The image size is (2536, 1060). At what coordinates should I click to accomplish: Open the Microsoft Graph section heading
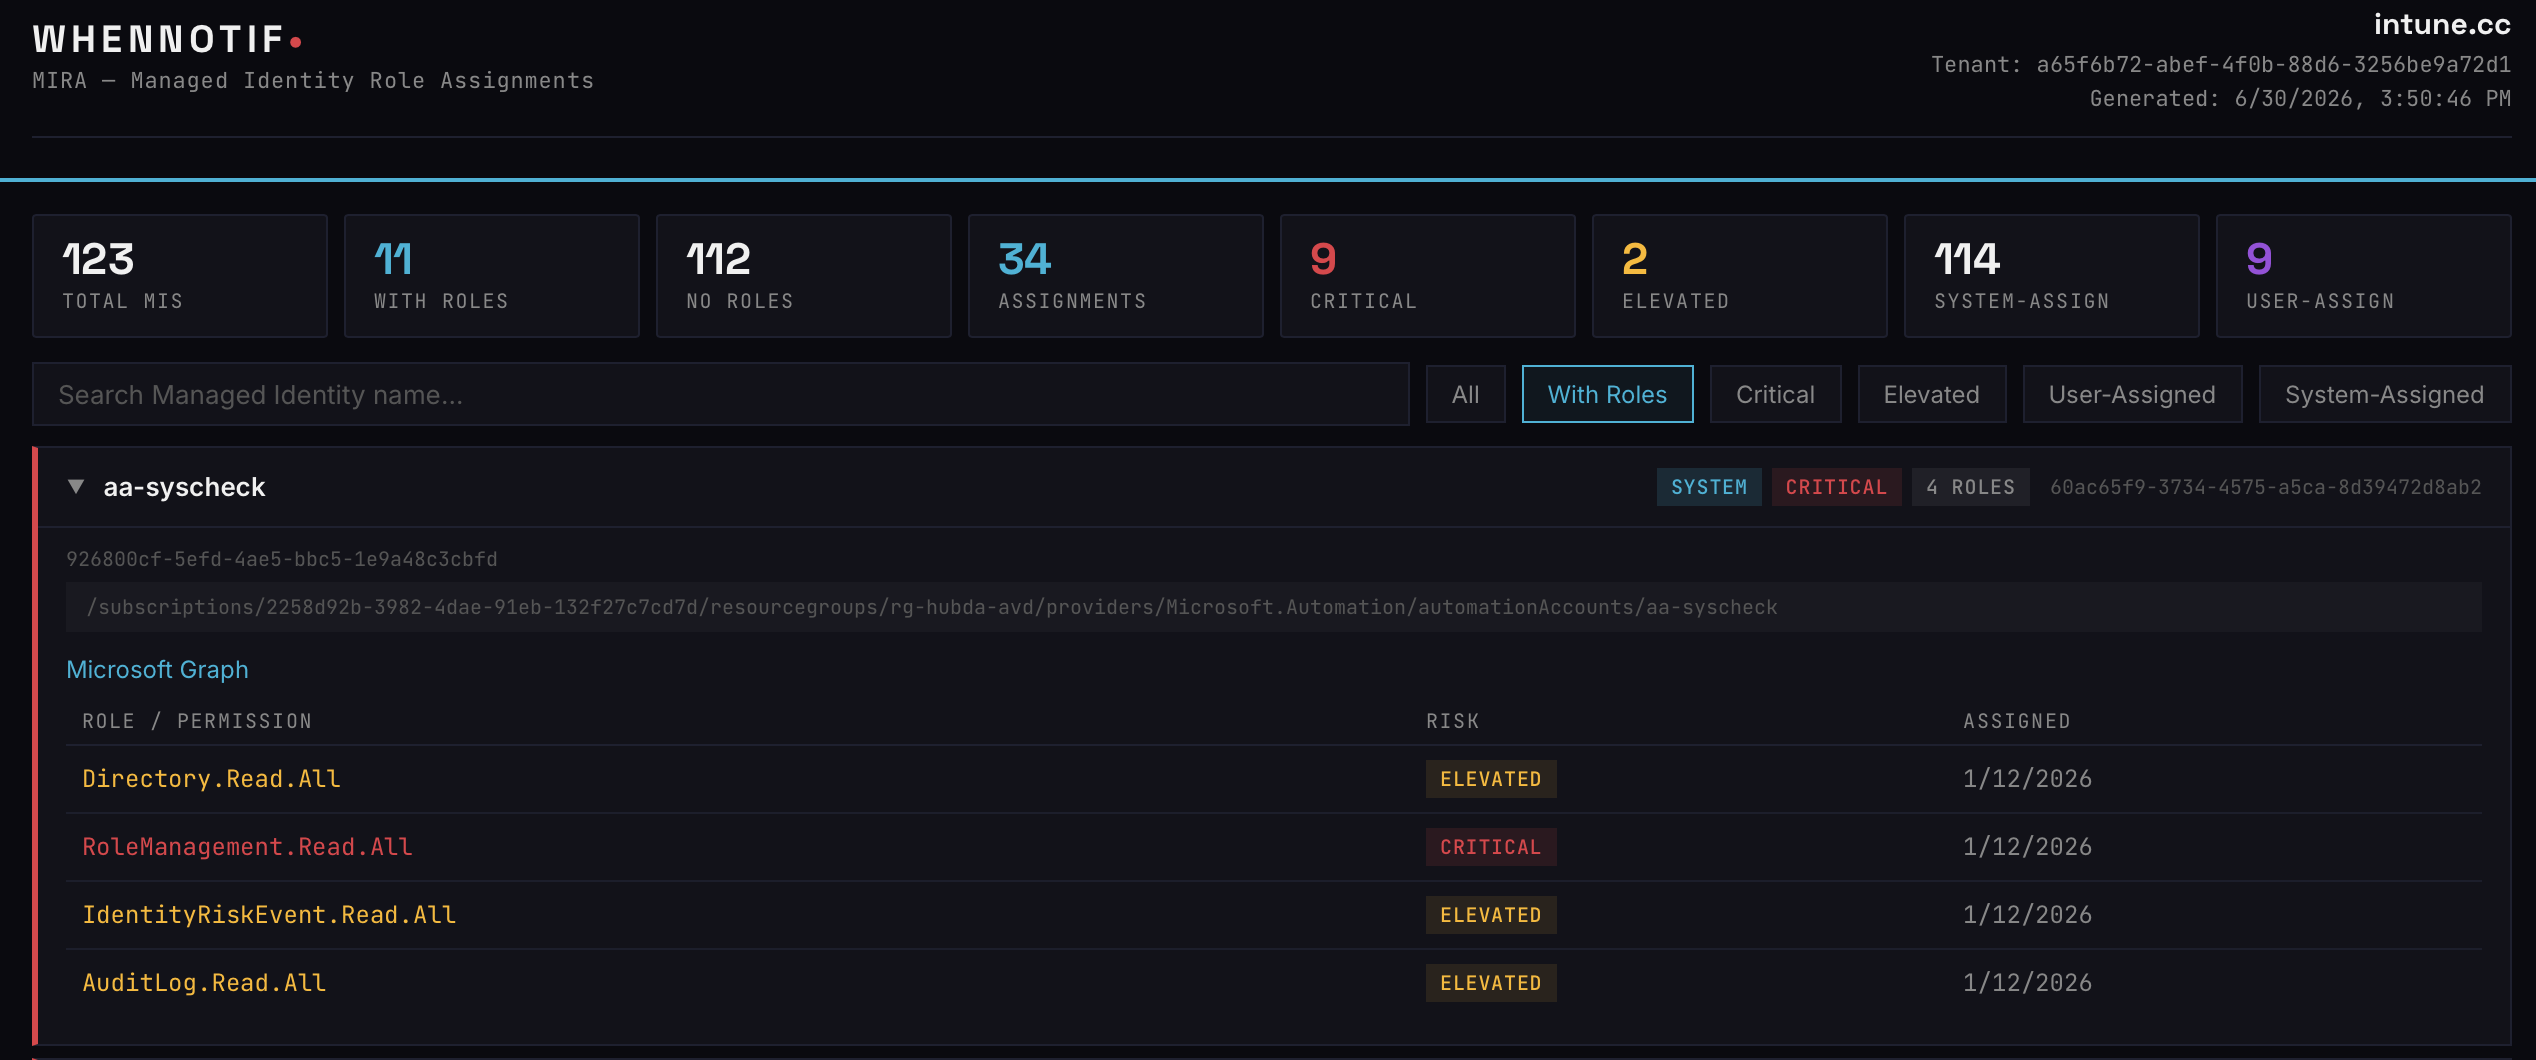pos(157,670)
